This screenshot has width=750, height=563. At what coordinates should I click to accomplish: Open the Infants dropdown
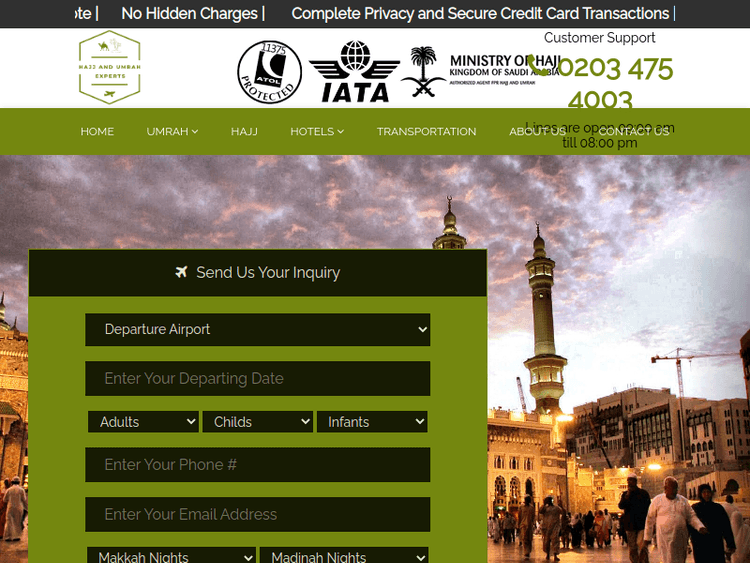point(371,422)
